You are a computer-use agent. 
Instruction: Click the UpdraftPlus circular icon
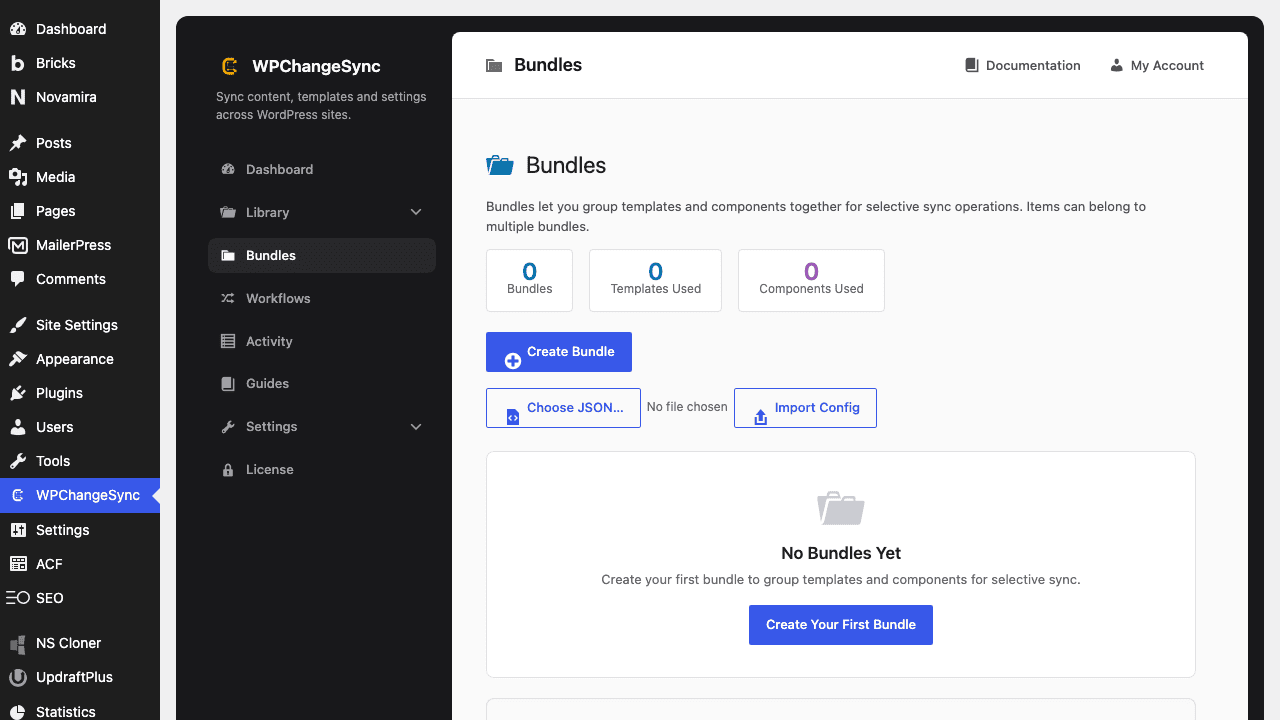click(x=18, y=677)
